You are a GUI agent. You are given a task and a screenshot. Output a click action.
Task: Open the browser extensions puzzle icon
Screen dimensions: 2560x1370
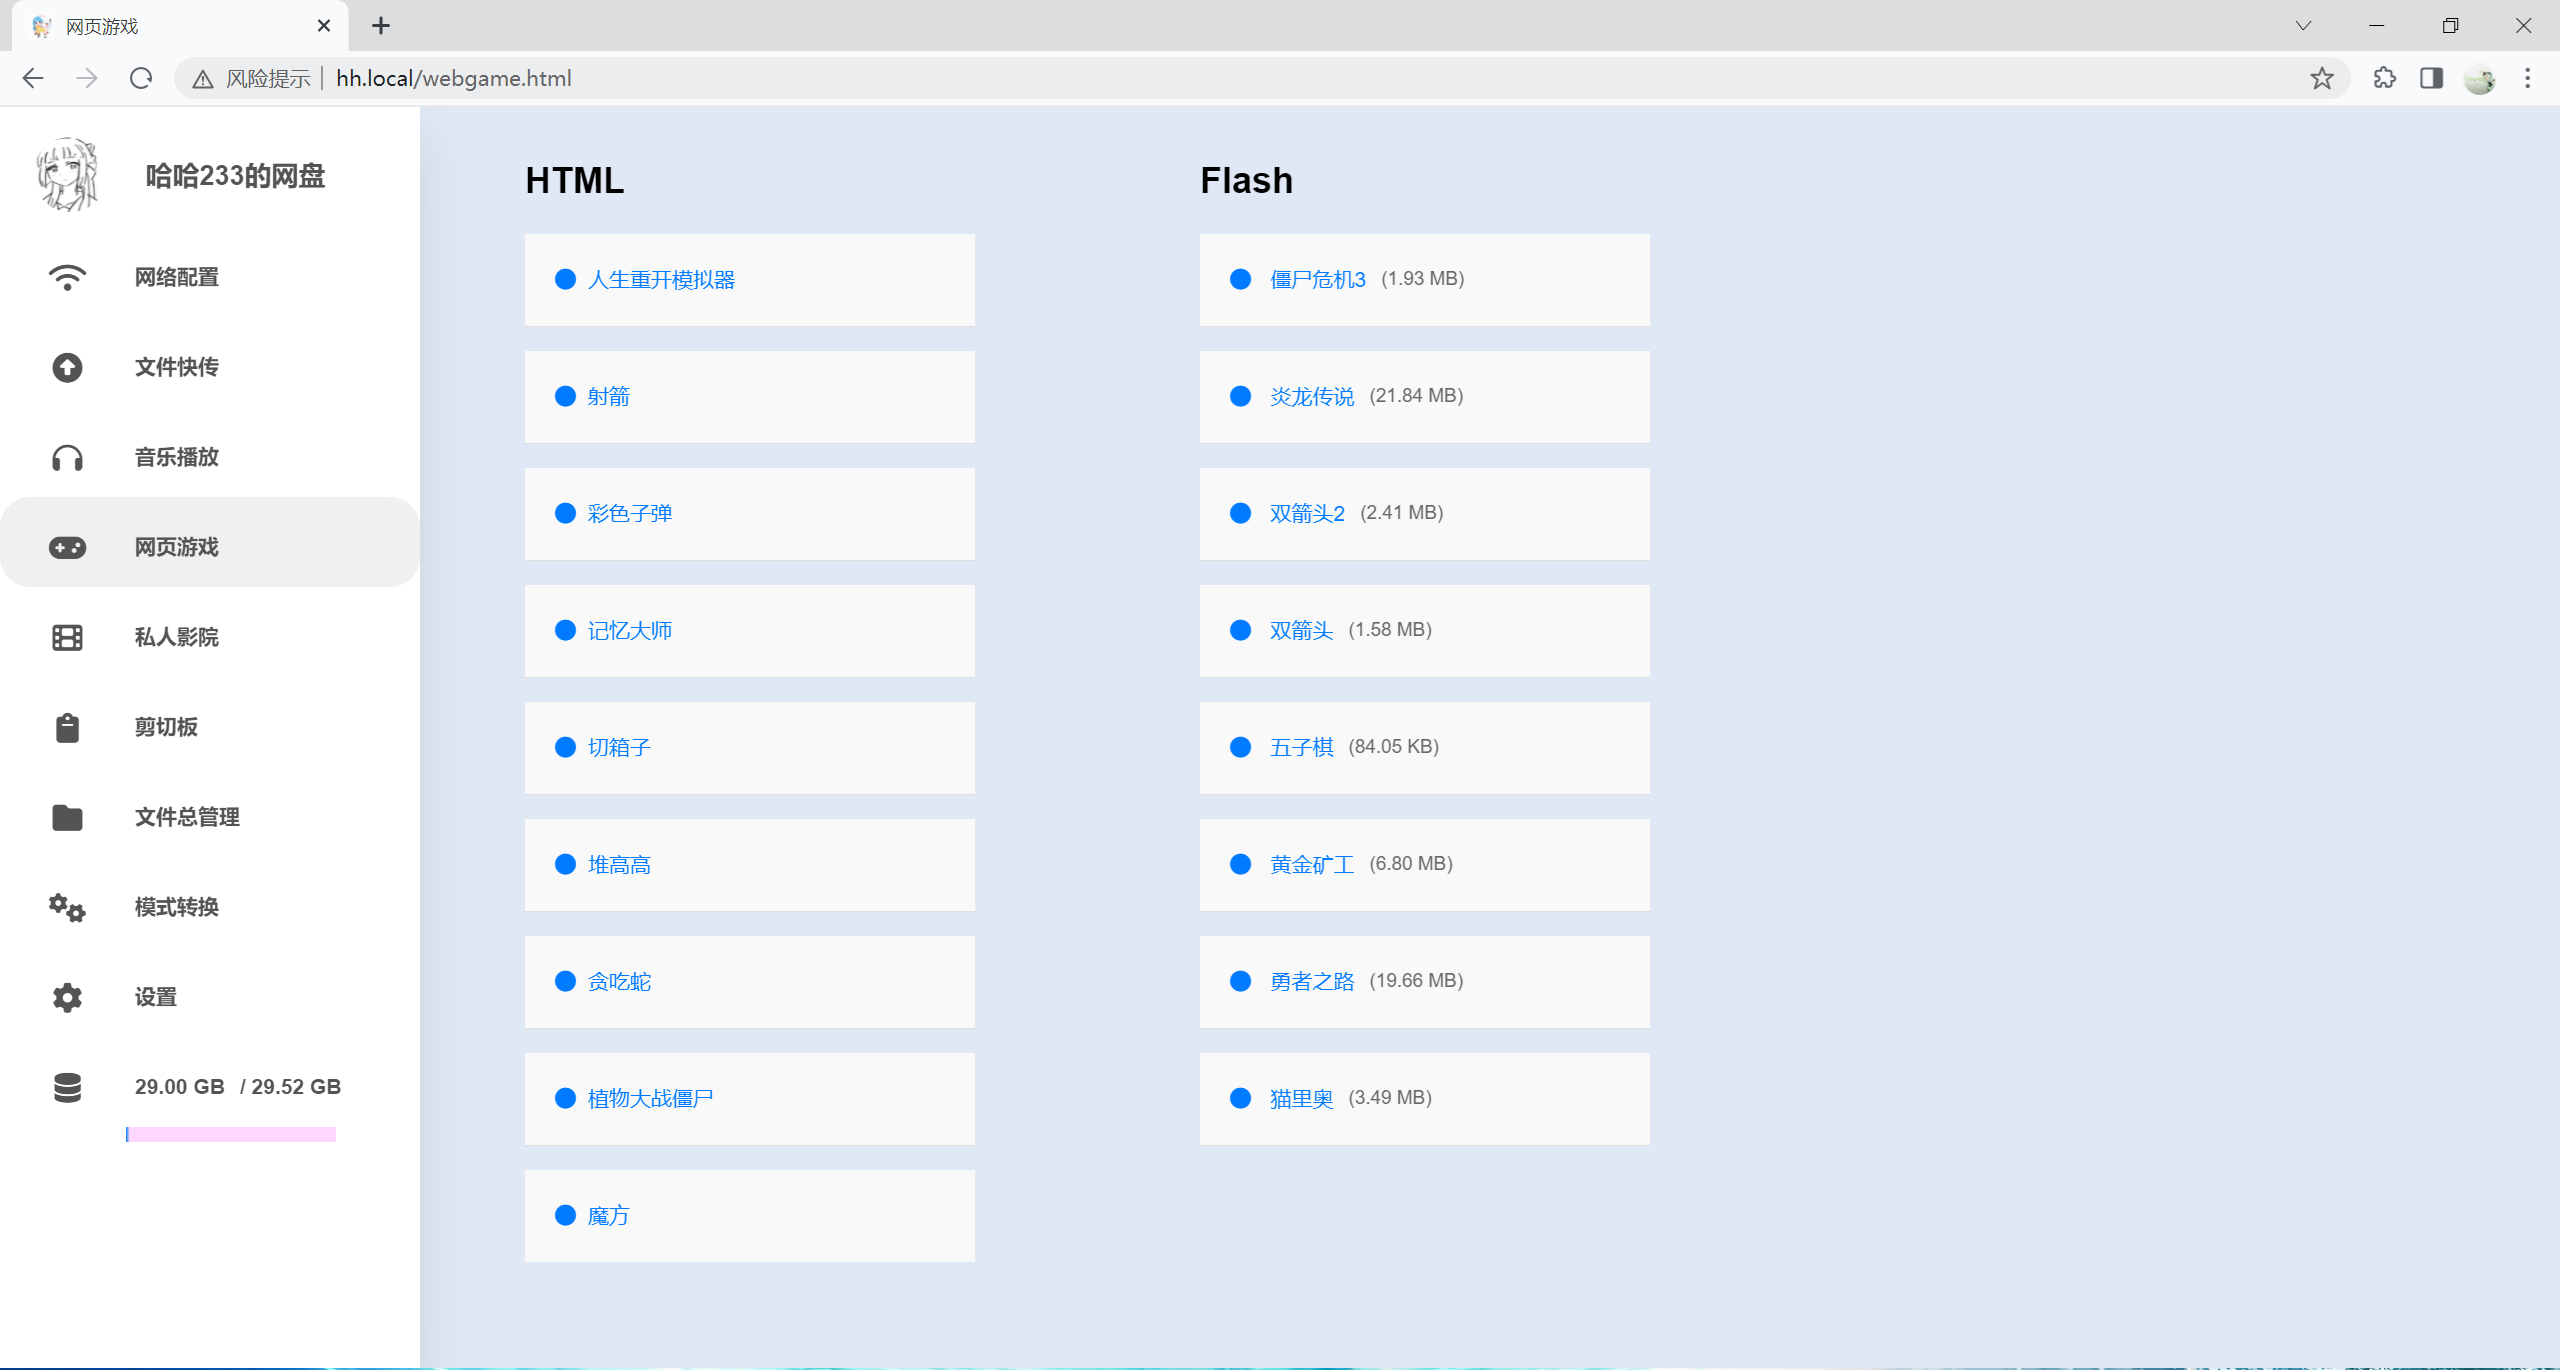(2384, 78)
